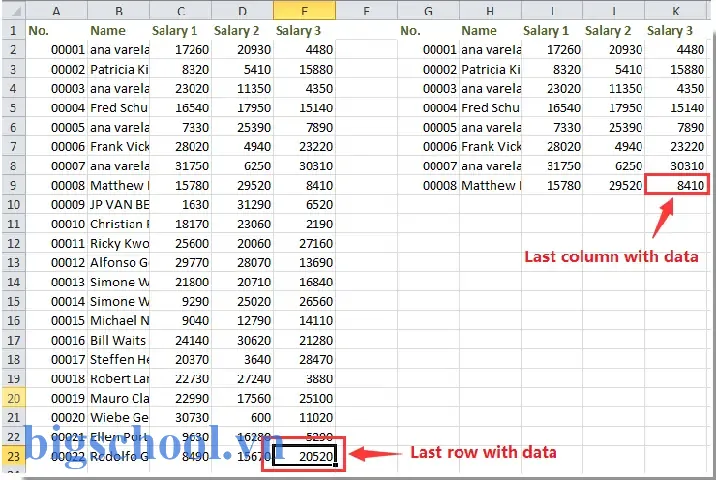
Task: Click cell with value 600
Action: coord(242,417)
